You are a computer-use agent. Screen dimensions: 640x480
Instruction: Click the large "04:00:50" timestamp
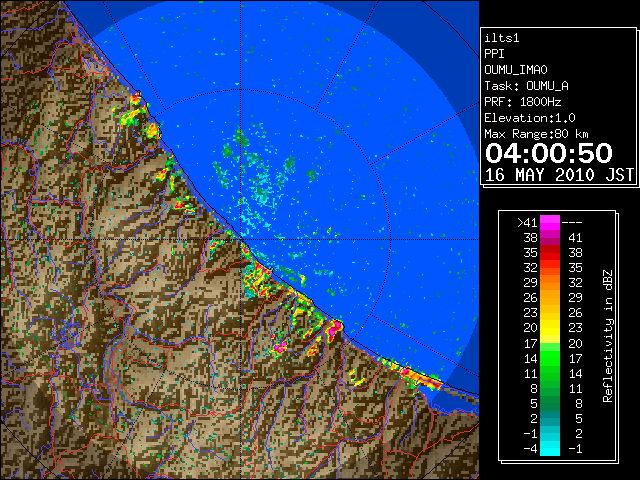549,153
